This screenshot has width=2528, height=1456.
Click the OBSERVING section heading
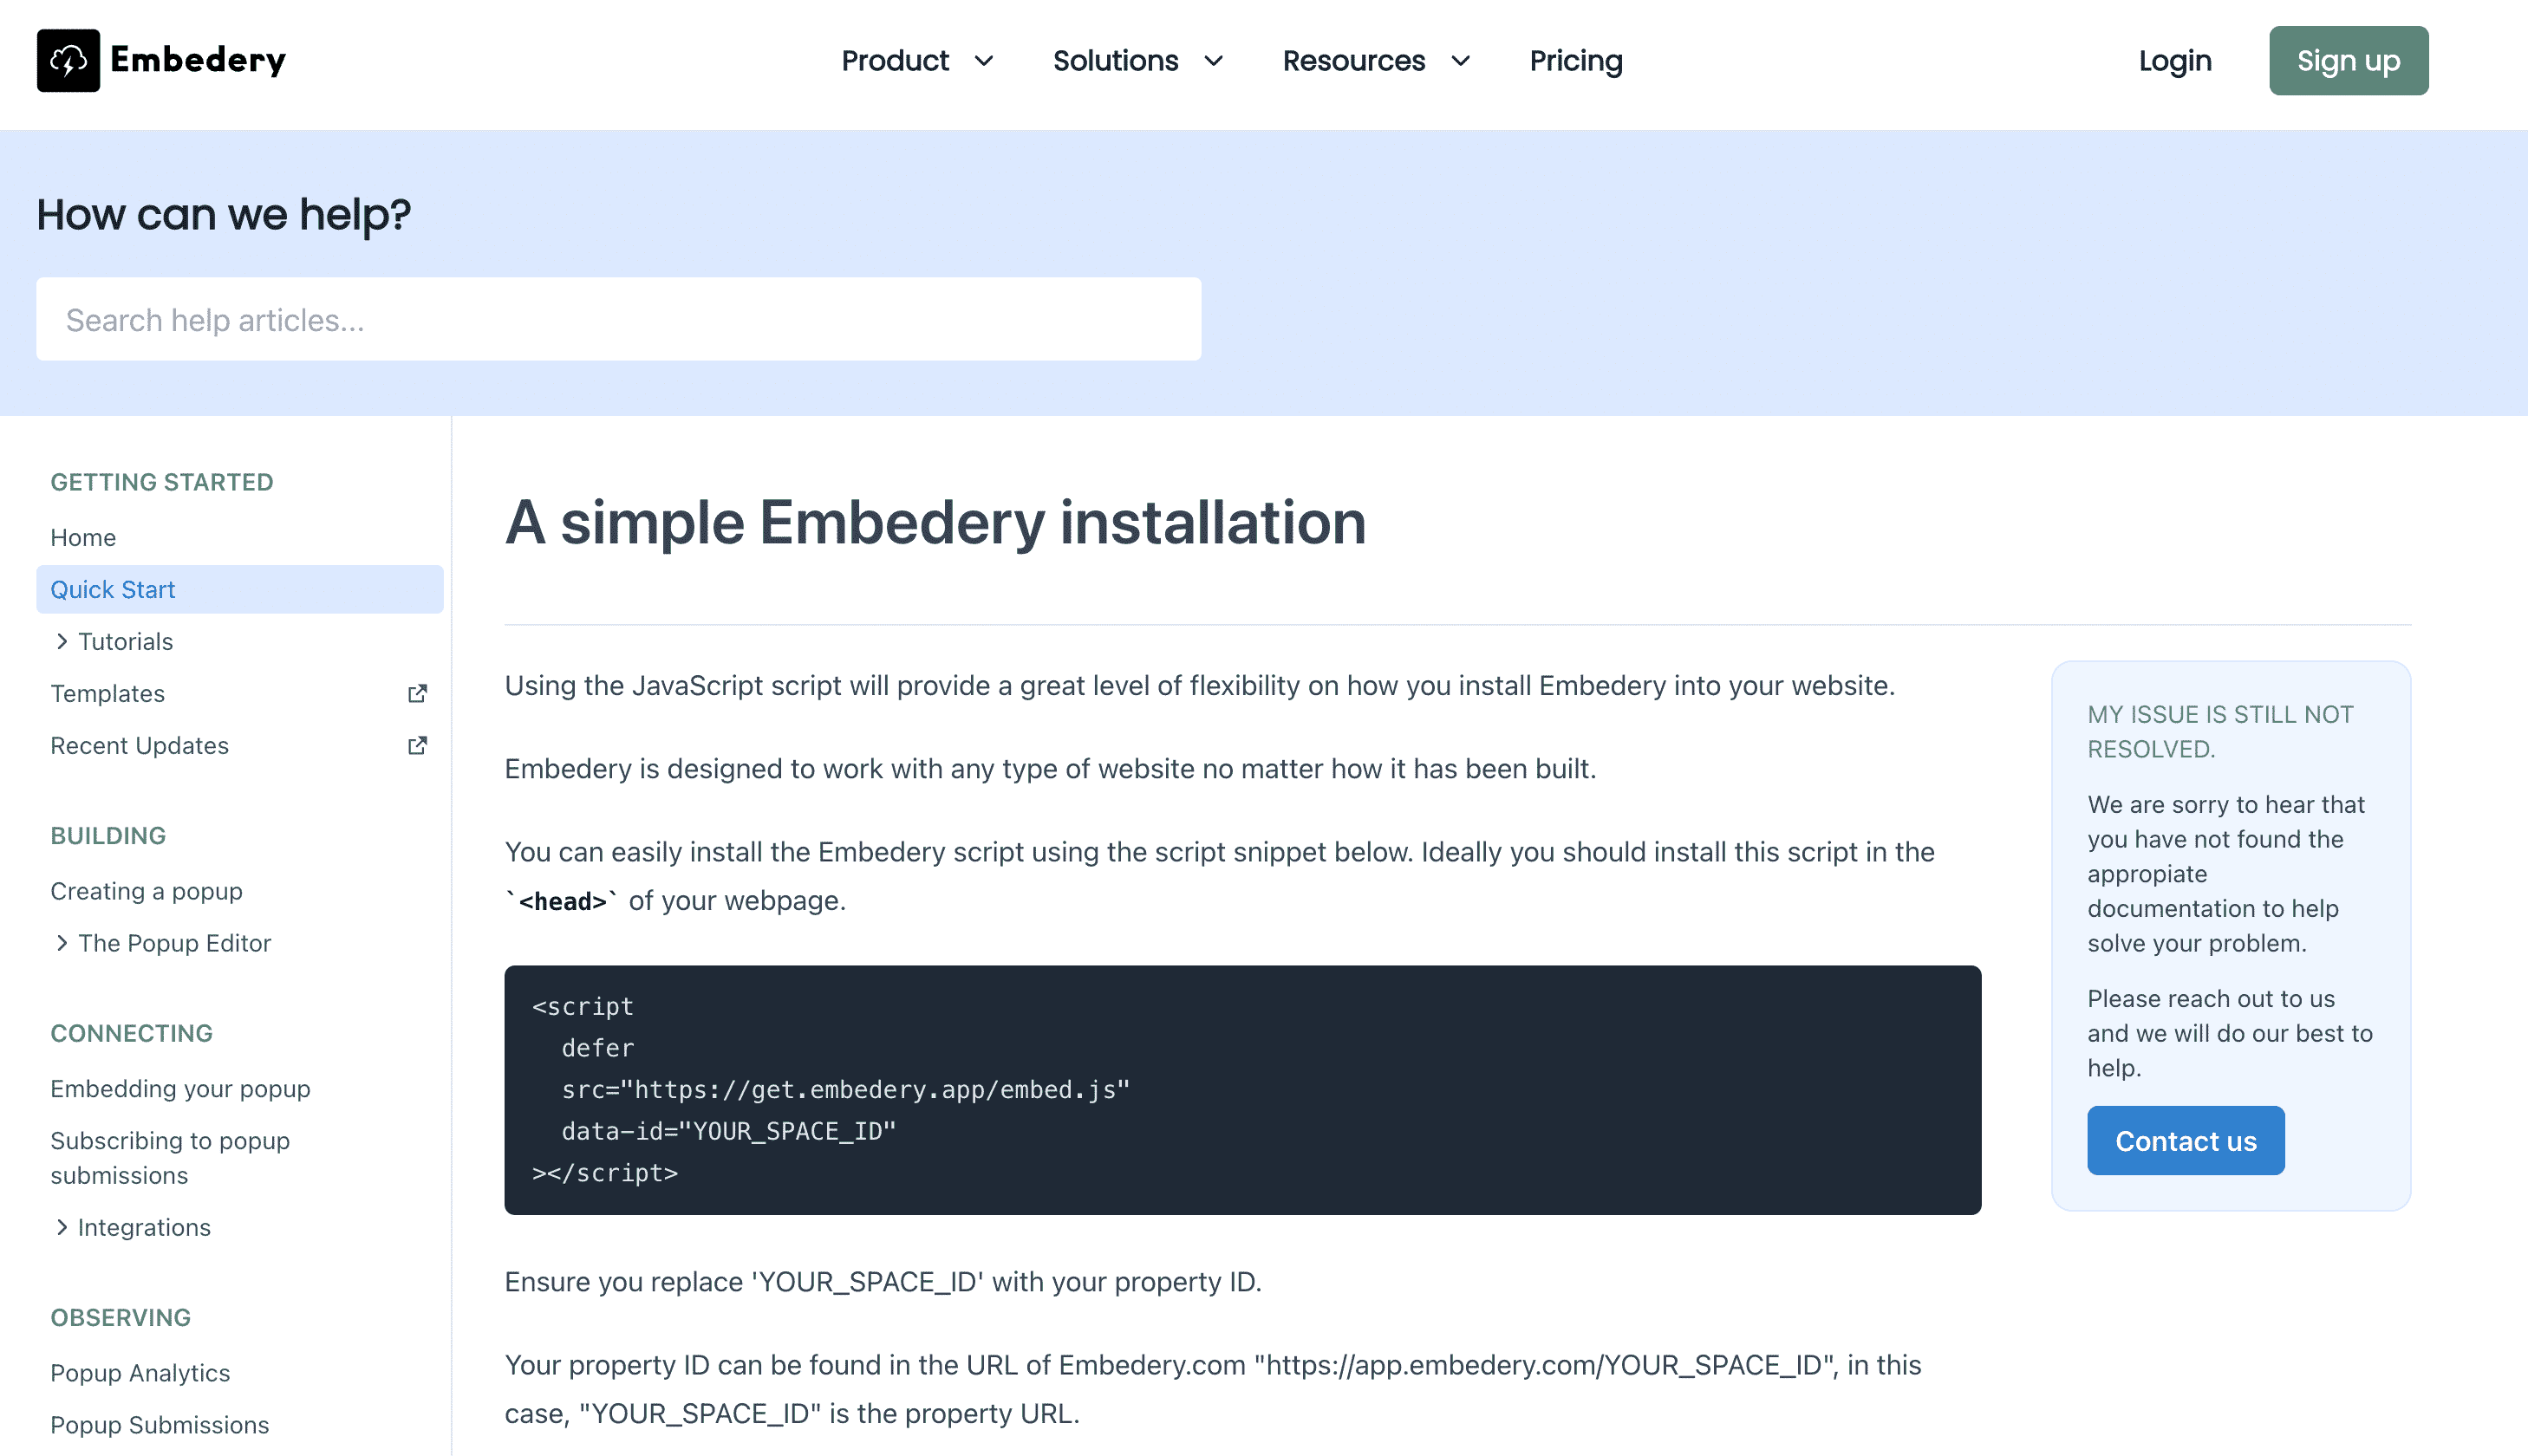click(x=120, y=1318)
